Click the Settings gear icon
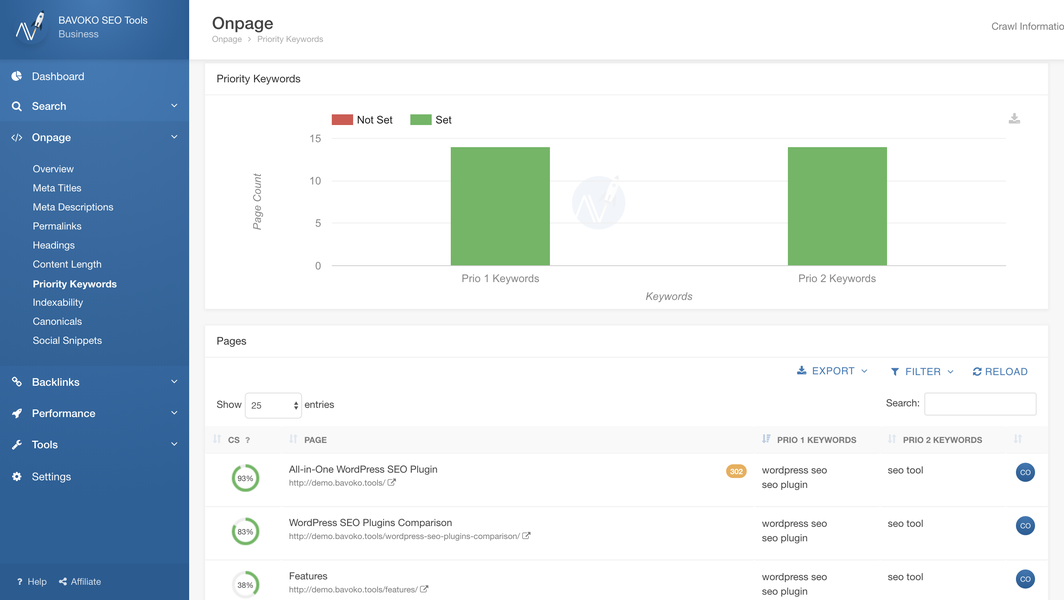Image resolution: width=1064 pixels, height=600 pixels. [x=16, y=476]
